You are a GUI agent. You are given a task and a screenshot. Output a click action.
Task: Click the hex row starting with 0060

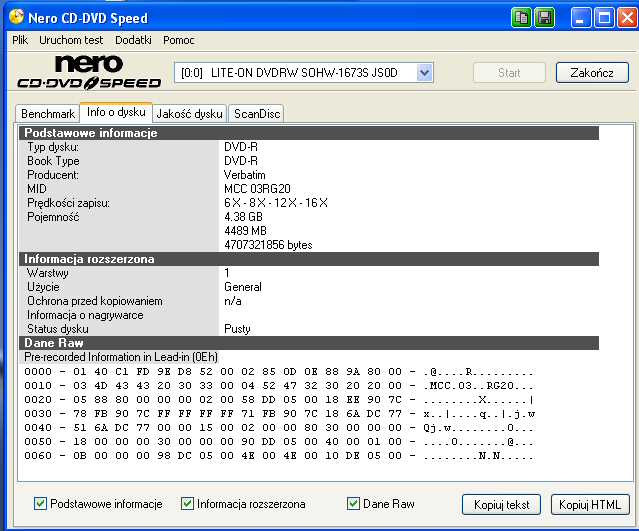pyautogui.click(x=279, y=456)
